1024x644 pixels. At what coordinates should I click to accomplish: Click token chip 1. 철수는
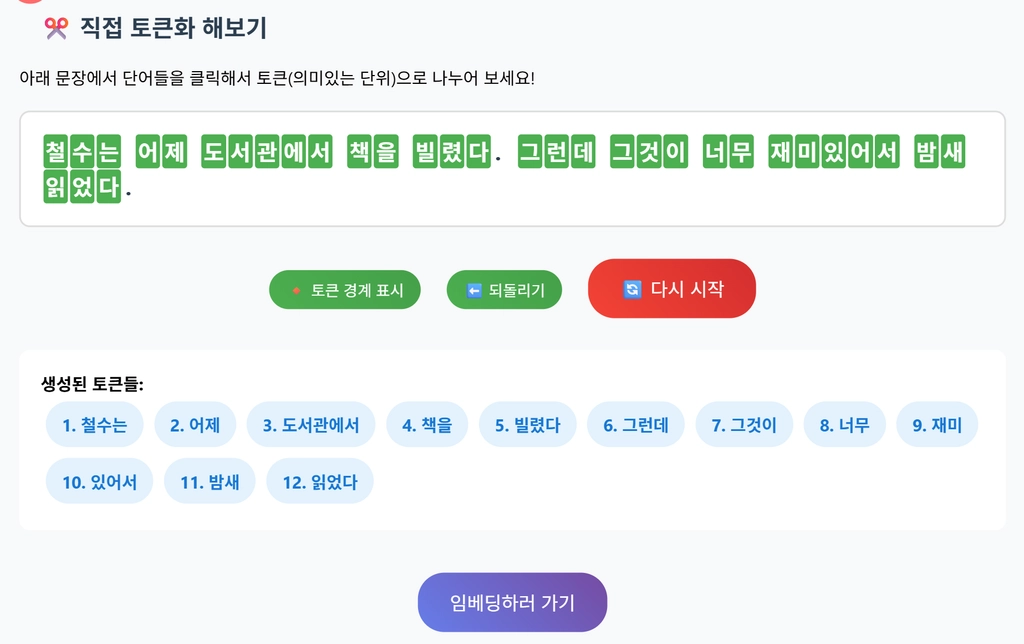95,425
